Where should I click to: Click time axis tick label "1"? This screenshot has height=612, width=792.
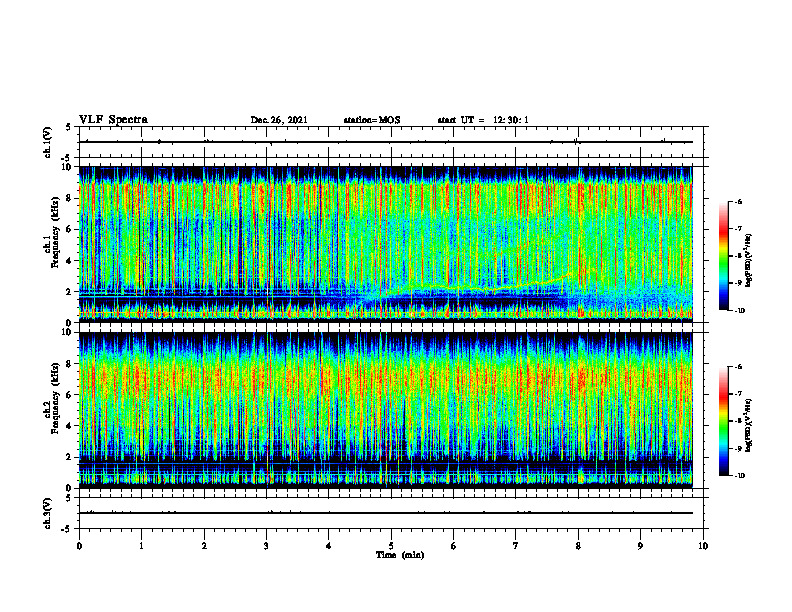click(141, 546)
